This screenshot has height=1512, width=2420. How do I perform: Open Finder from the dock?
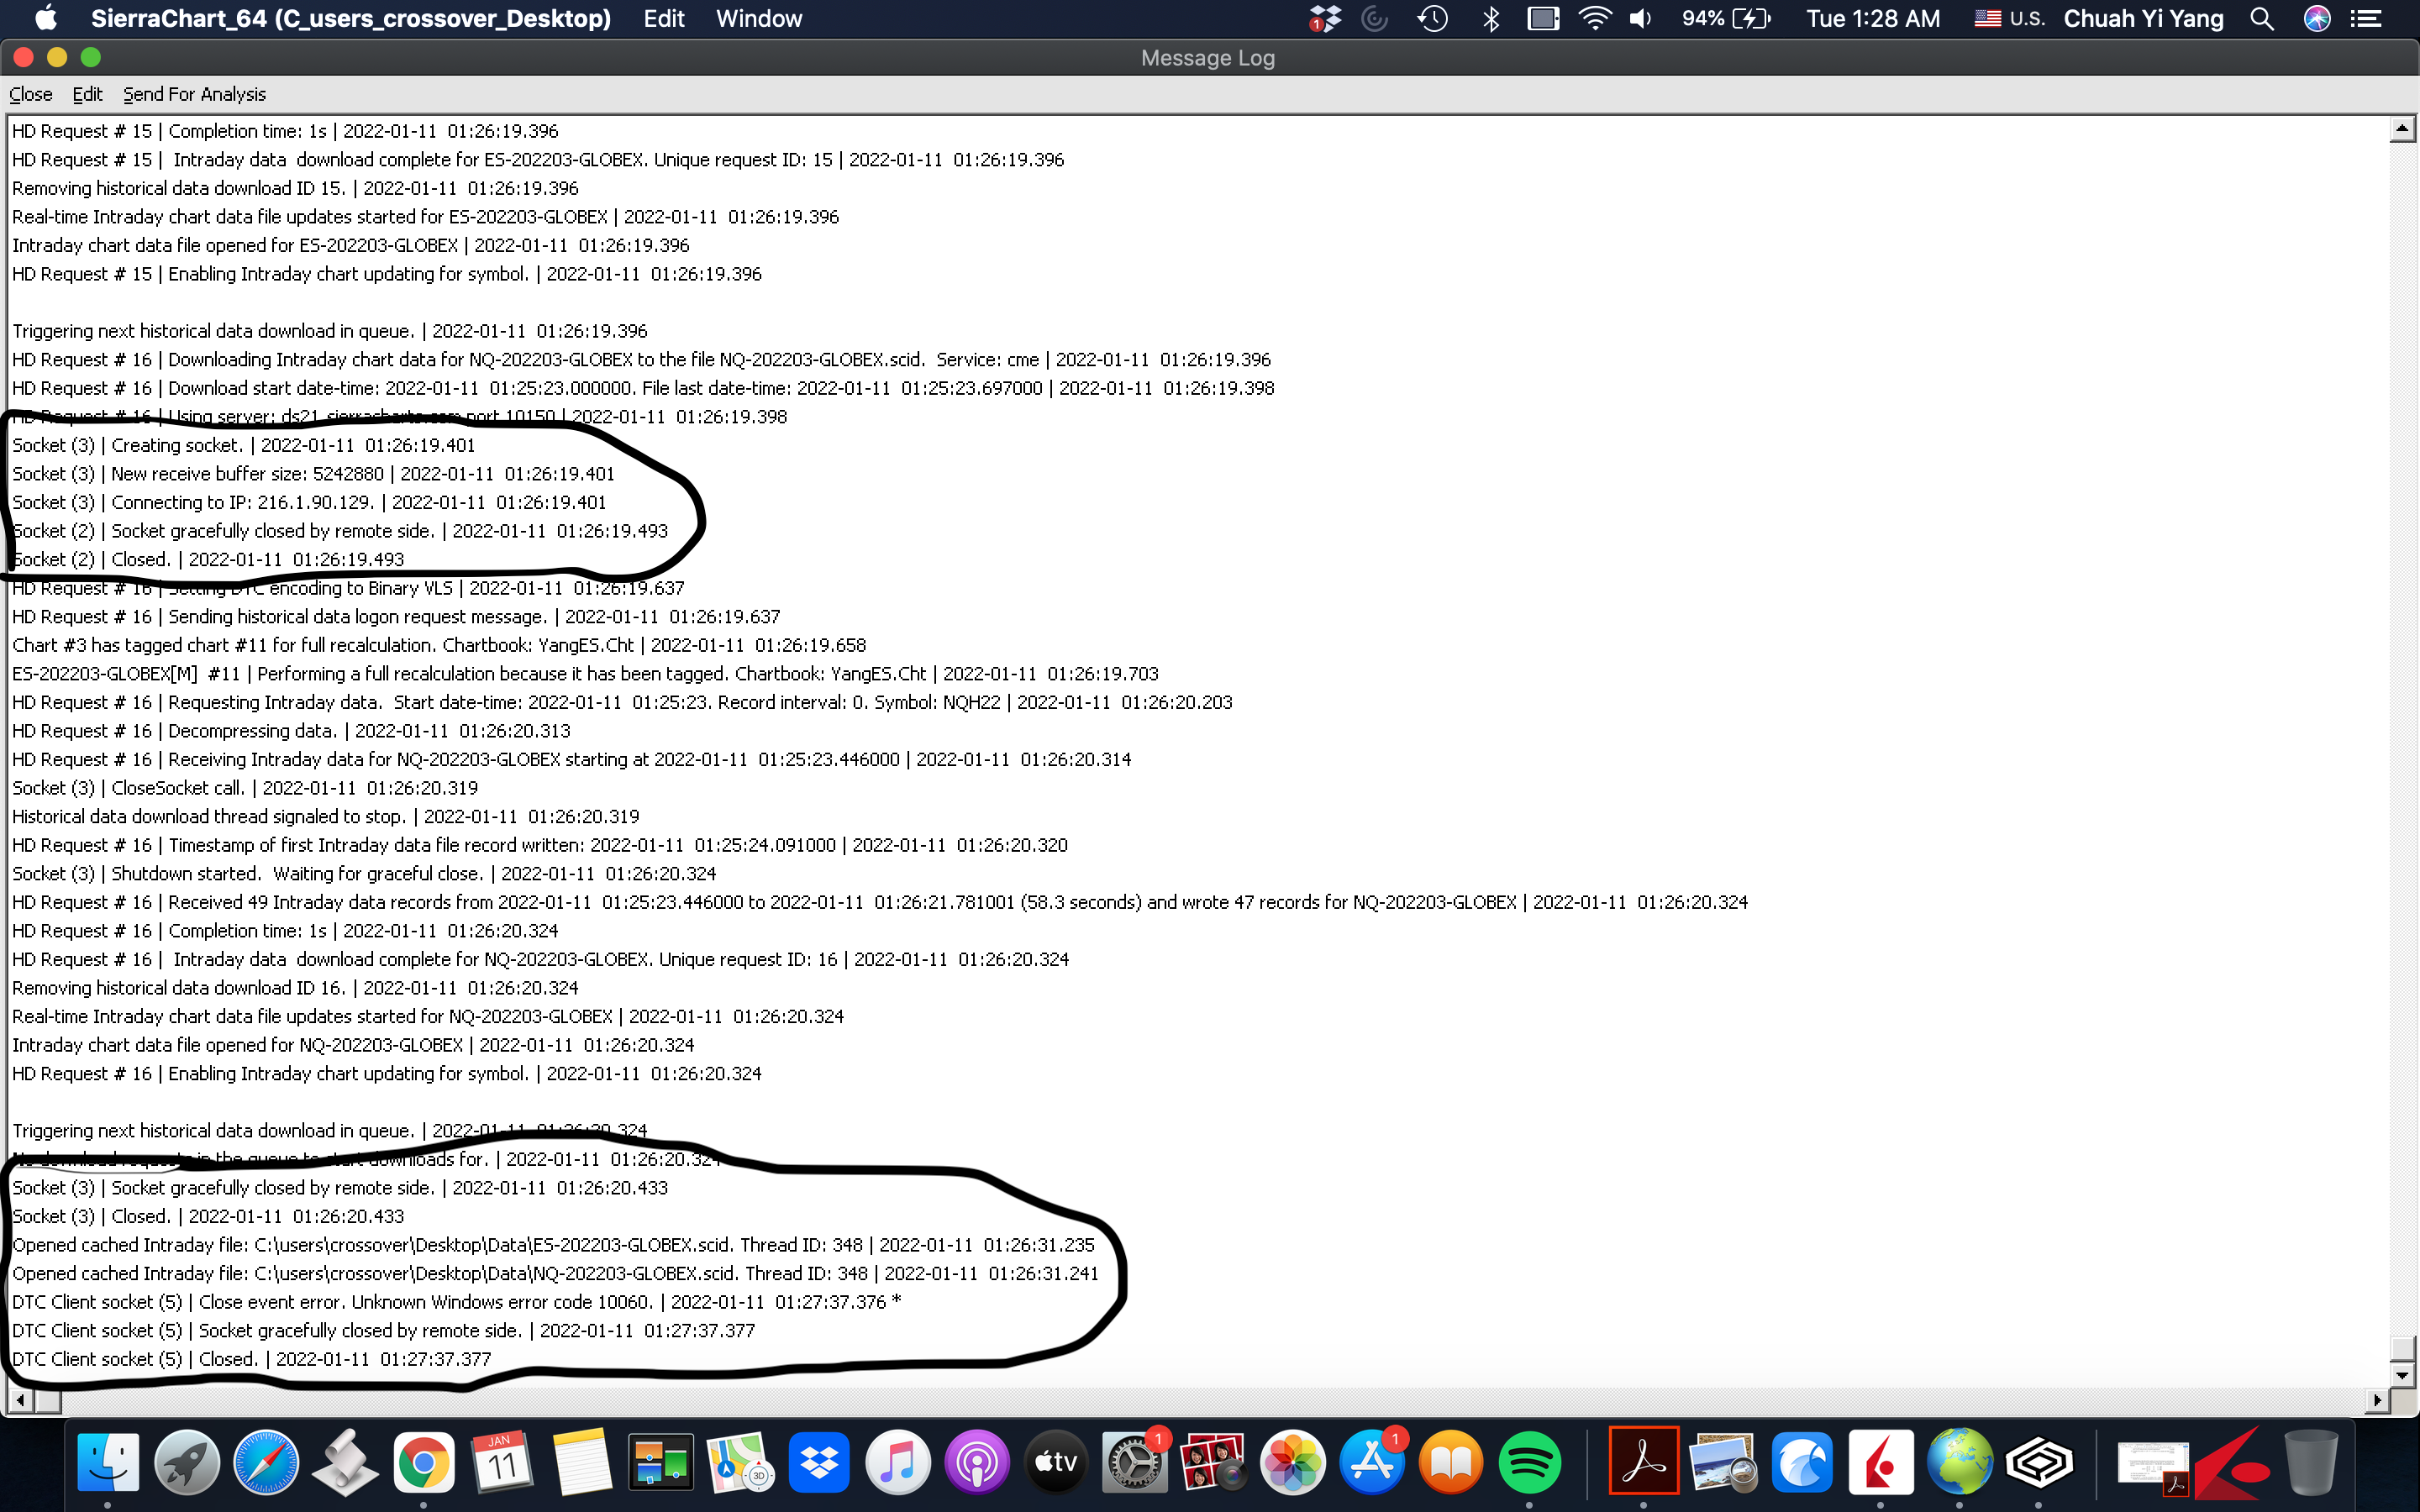pyautogui.click(x=108, y=1463)
